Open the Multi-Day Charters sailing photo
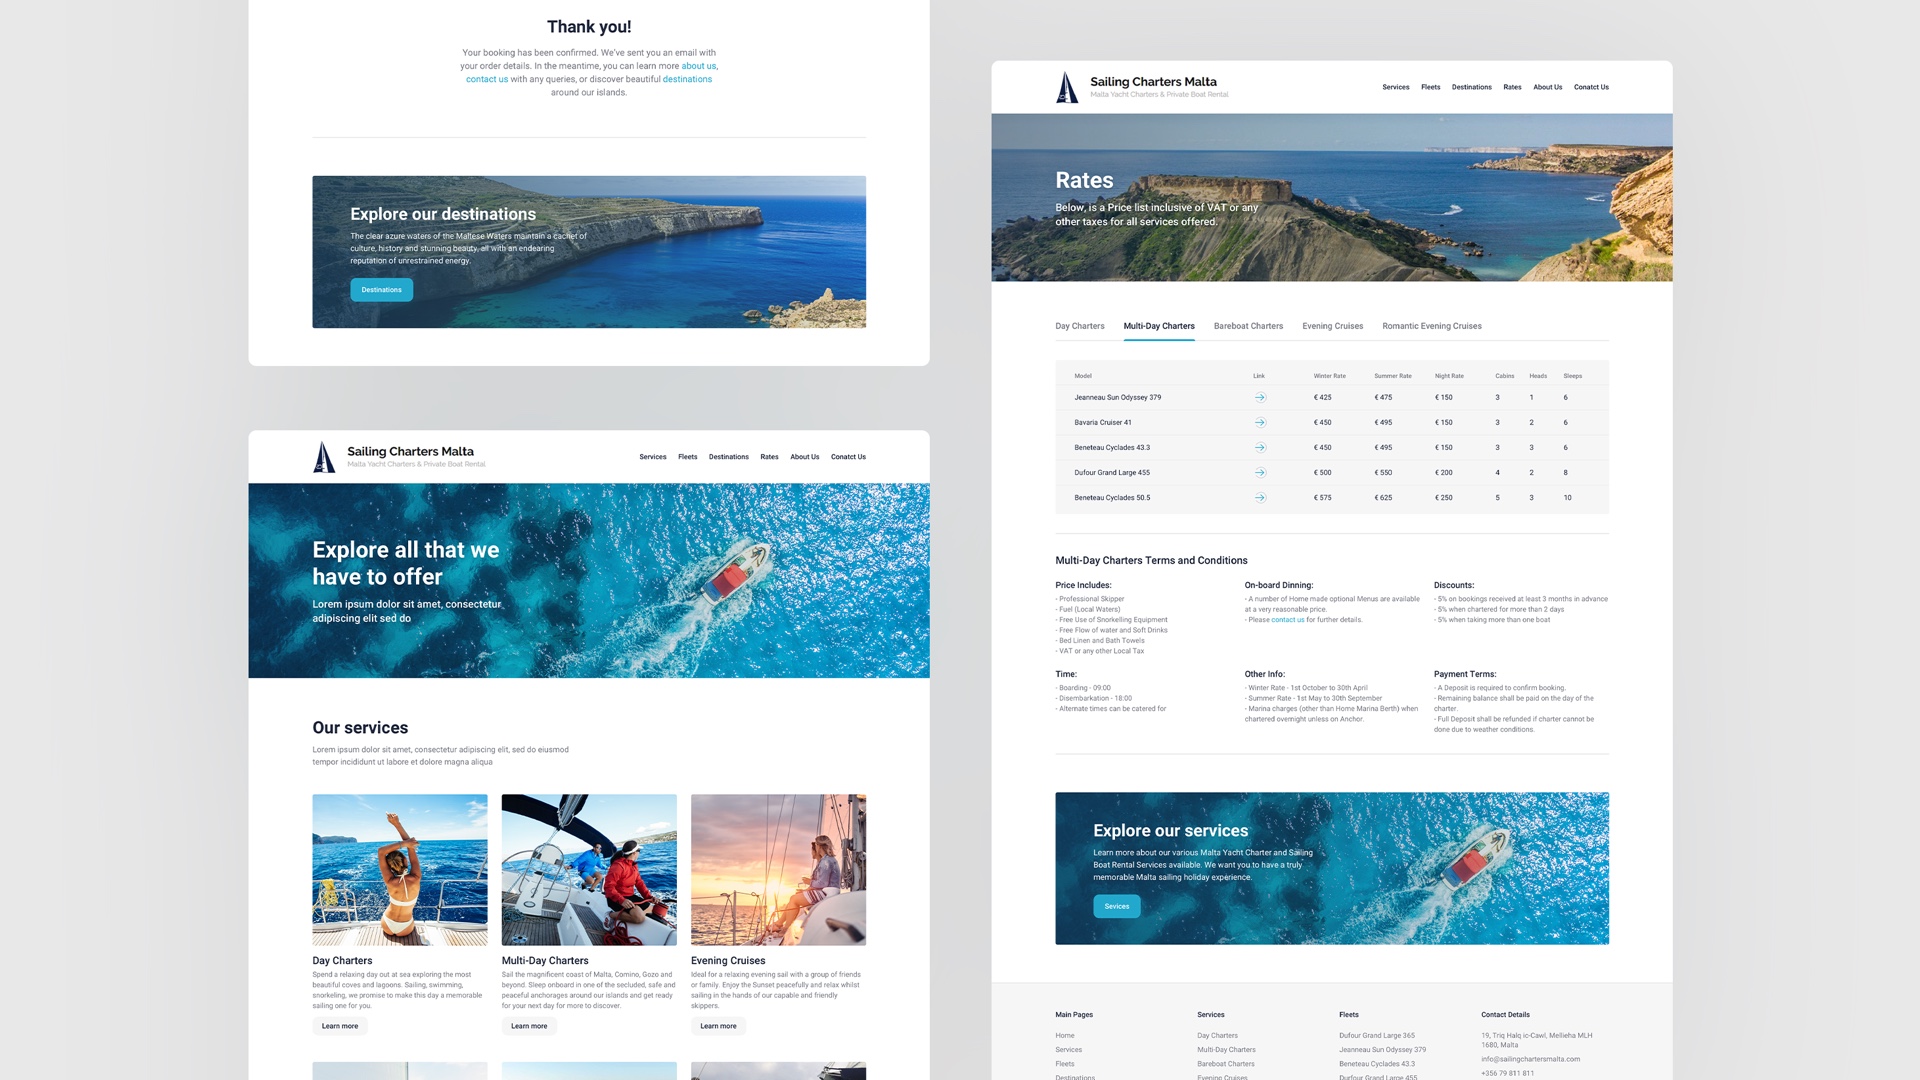Screen dimensions: 1920x1080 [x=589, y=870]
